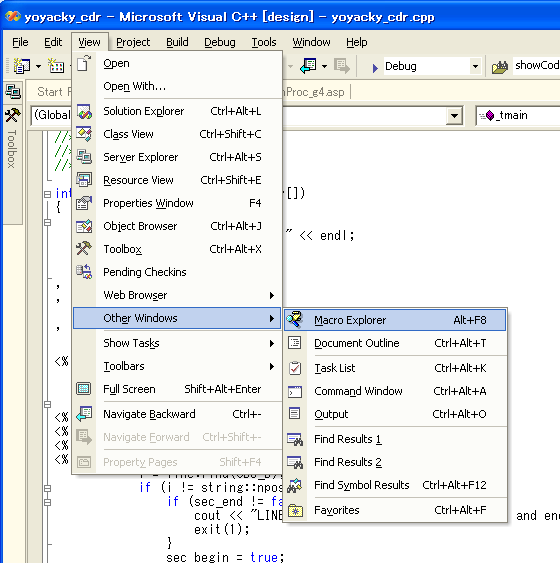Screen dimensions: 560x563
Task: Click the New Project toolbar icon
Action: [x=22, y=66]
